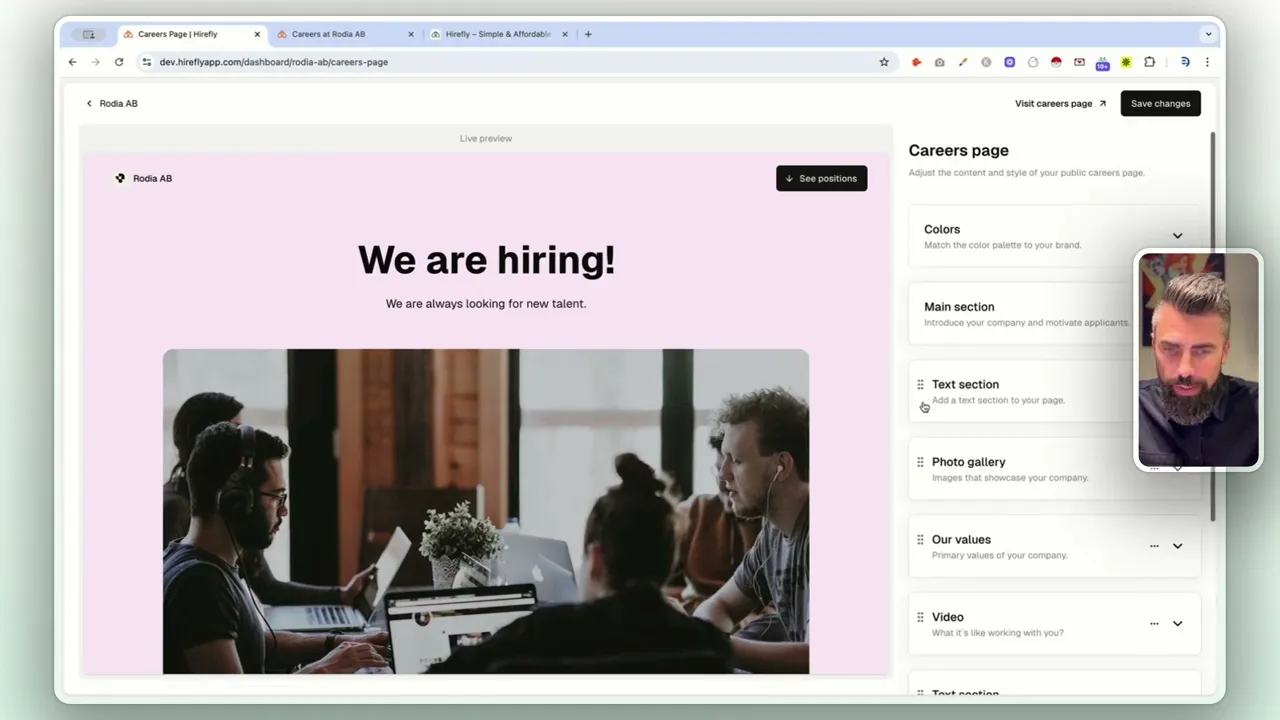Screen dimensions: 1280x720
Task: Click the extension icon with 10+ badge
Action: pyautogui.click(x=1102, y=63)
